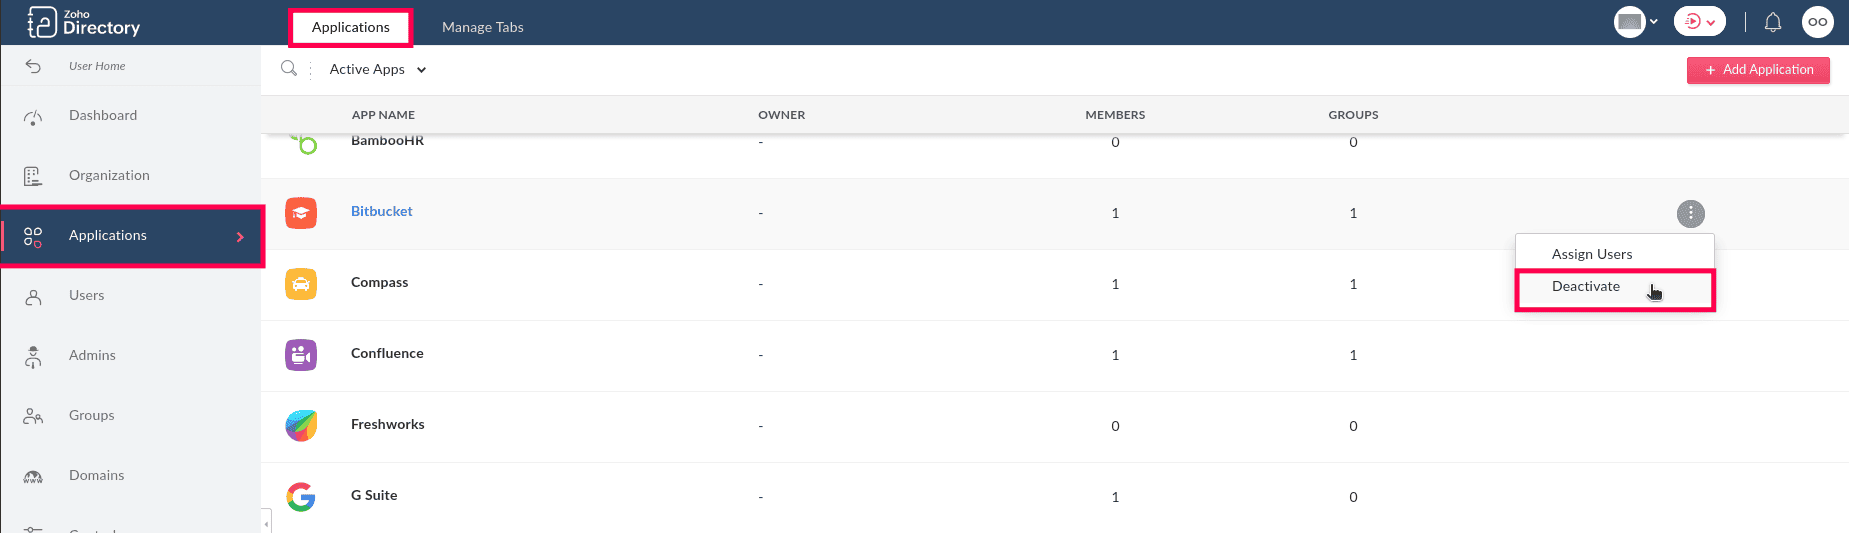The width and height of the screenshot is (1849, 533).
Task: Expand the Applications sidebar chevron
Action: click(240, 237)
